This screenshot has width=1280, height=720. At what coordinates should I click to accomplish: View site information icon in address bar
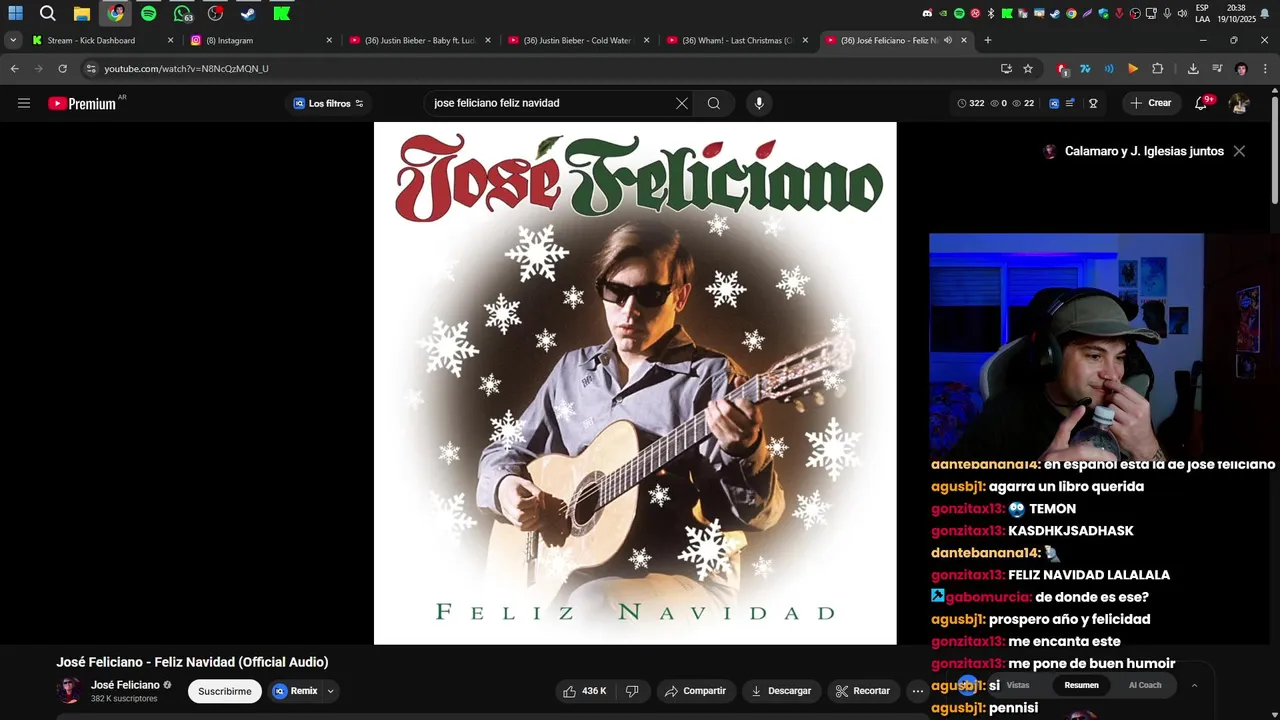click(91, 69)
